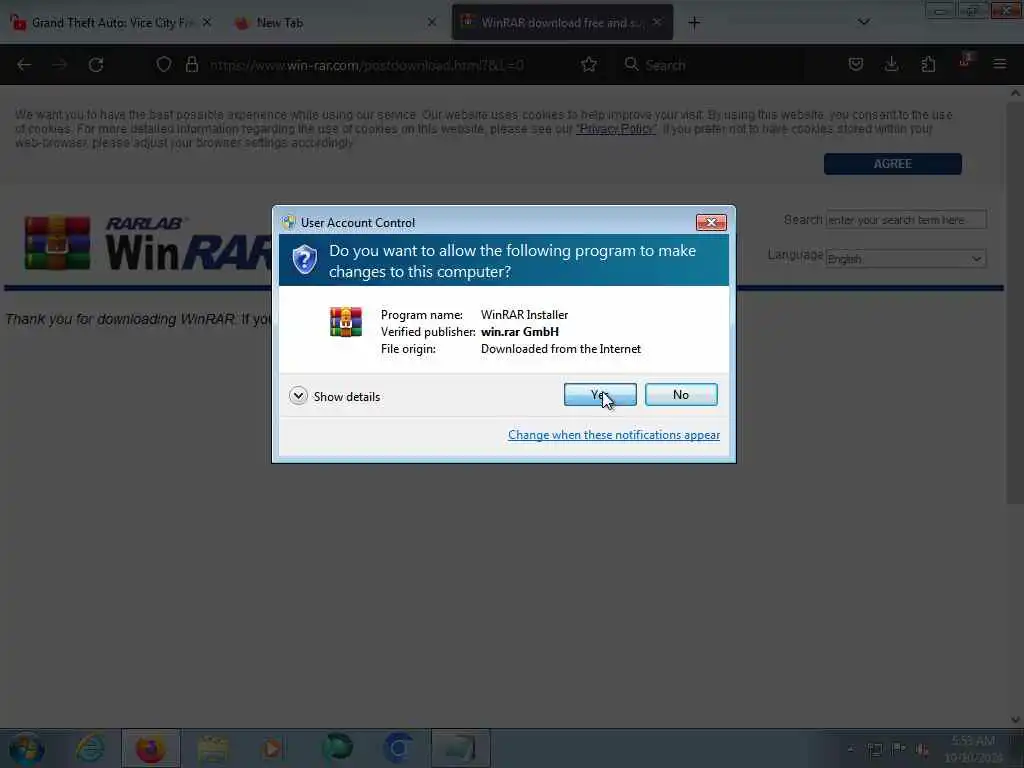This screenshot has width=1024, height=768.
Task: Click the UAC shield question icon
Action: point(304,260)
